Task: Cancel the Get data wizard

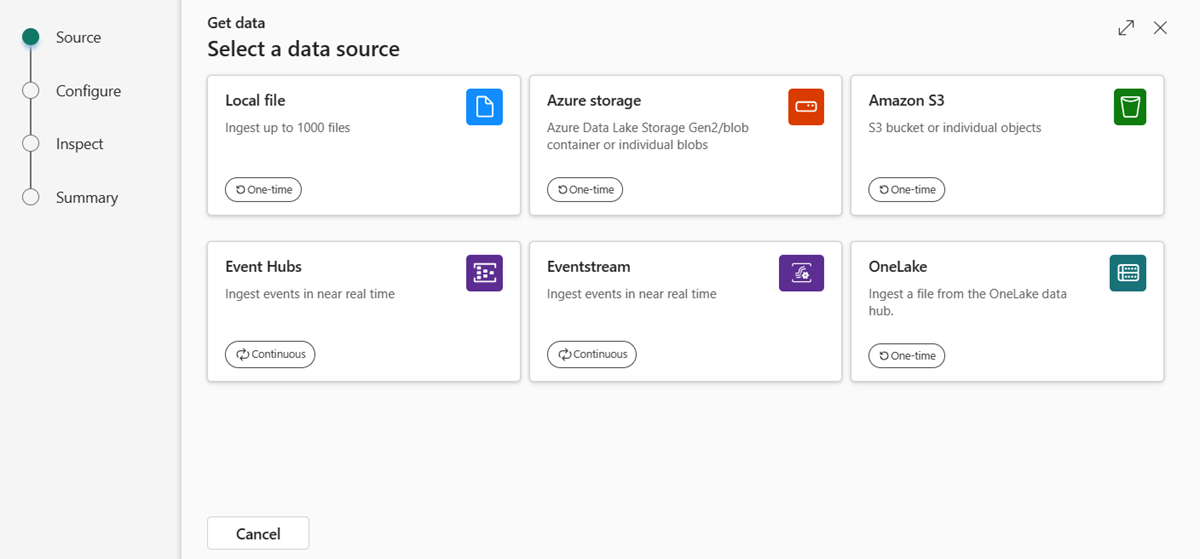Action: pos(258,533)
